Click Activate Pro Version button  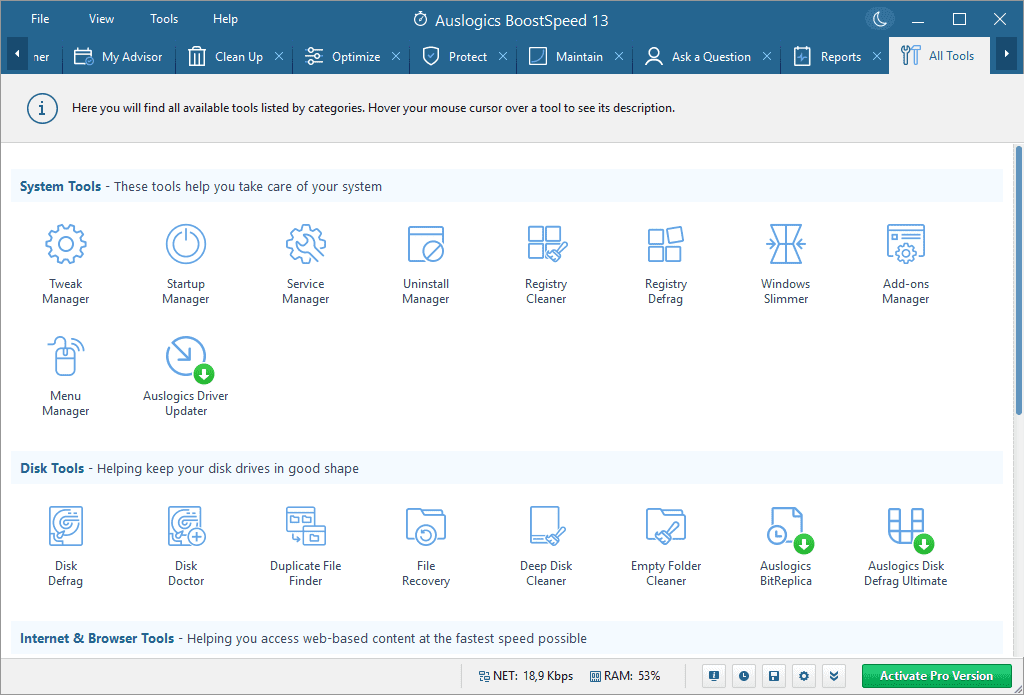click(936, 676)
